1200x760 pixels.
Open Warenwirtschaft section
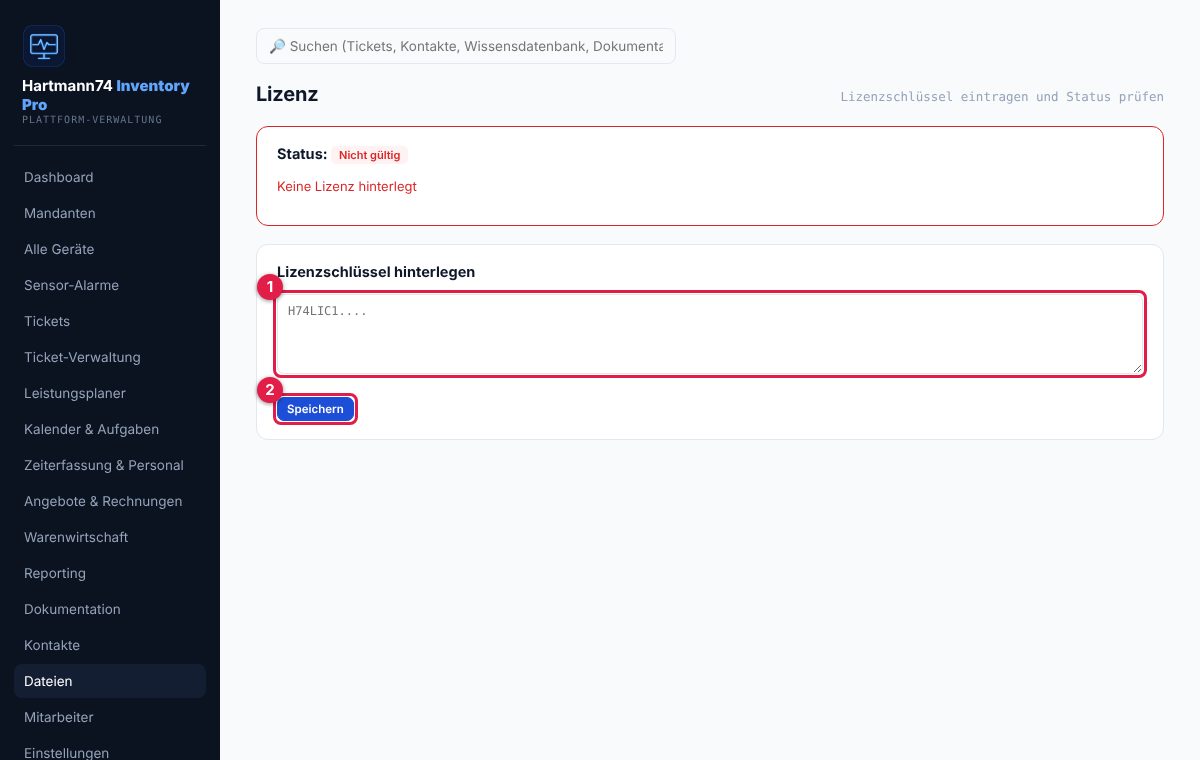[x=110, y=537]
